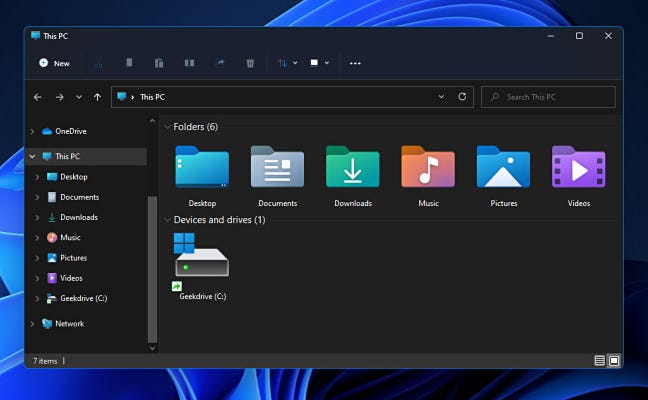This screenshot has height=400, width=648.
Task: Click the Pictures folder in main pane
Action: pyautogui.click(x=503, y=168)
